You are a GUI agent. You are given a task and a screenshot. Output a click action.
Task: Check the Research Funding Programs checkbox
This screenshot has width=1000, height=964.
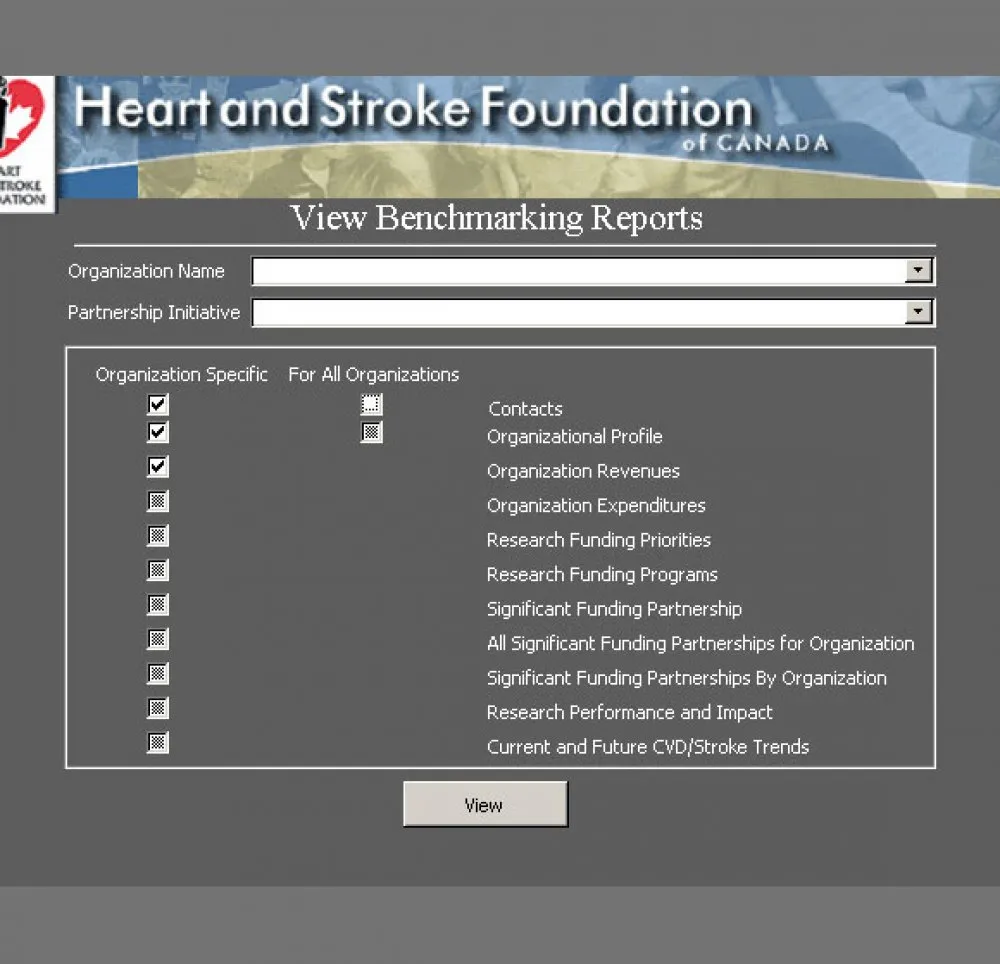[158, 570]
